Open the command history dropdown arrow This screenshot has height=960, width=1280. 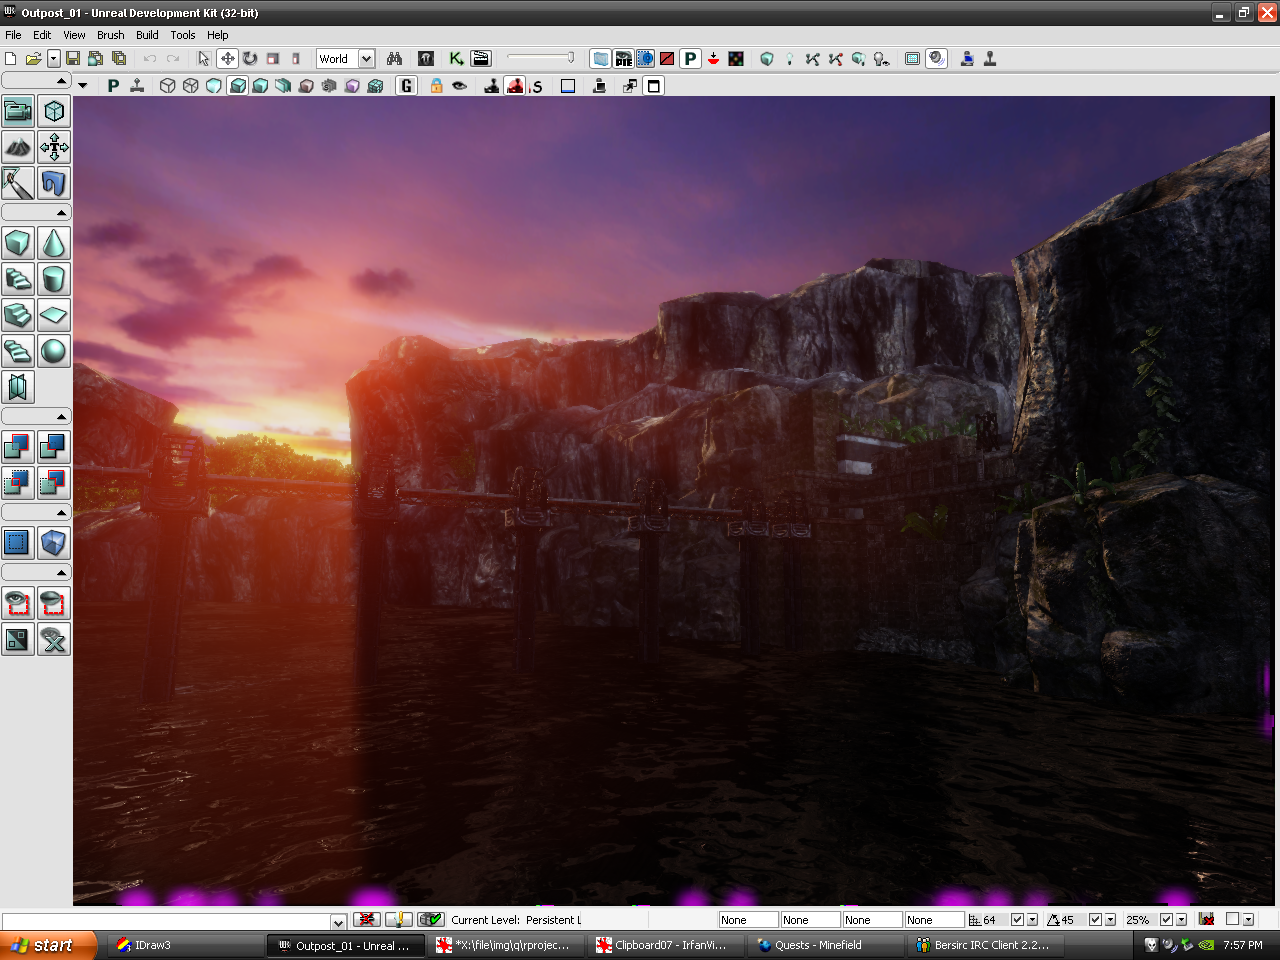pos(338,922)
